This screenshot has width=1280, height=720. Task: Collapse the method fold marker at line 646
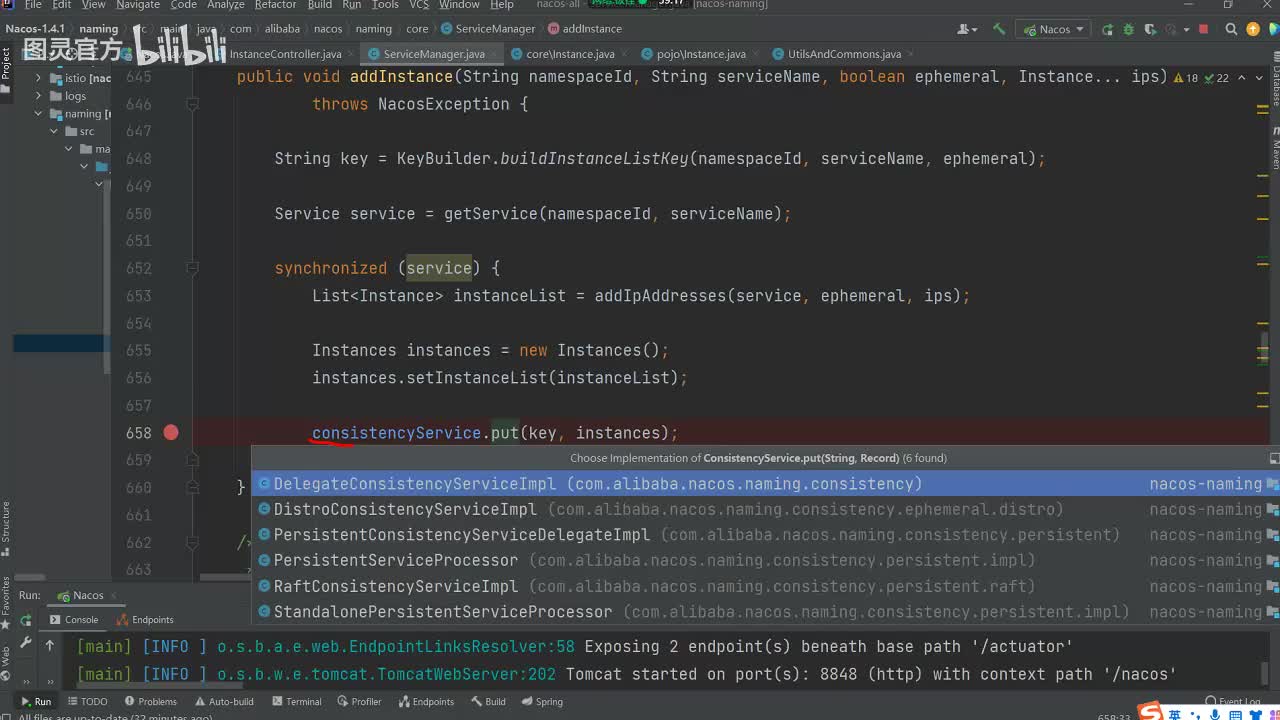(x=193, y=104)
